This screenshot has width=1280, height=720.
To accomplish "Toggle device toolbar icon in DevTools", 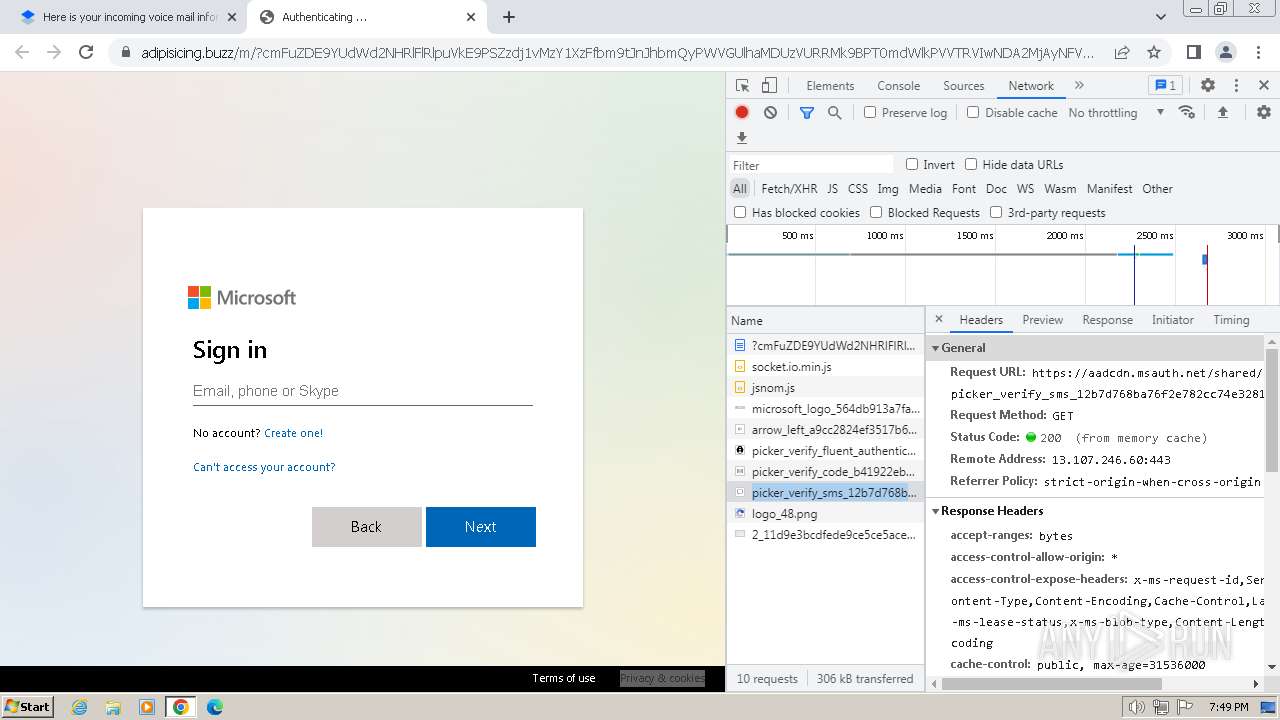I will coord(768,86).
